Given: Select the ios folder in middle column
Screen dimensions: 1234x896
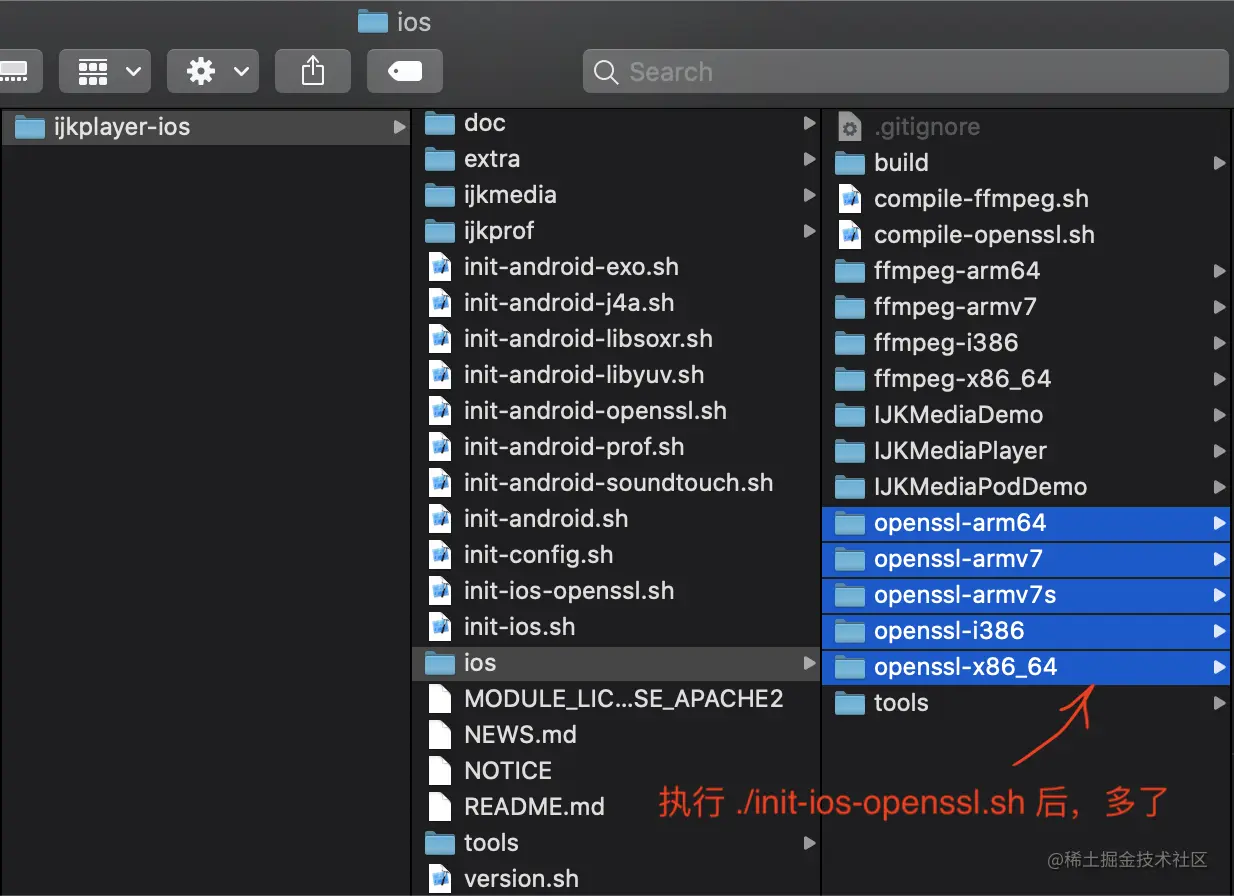Looking at the screenshot, I should [x=616, y=663].
